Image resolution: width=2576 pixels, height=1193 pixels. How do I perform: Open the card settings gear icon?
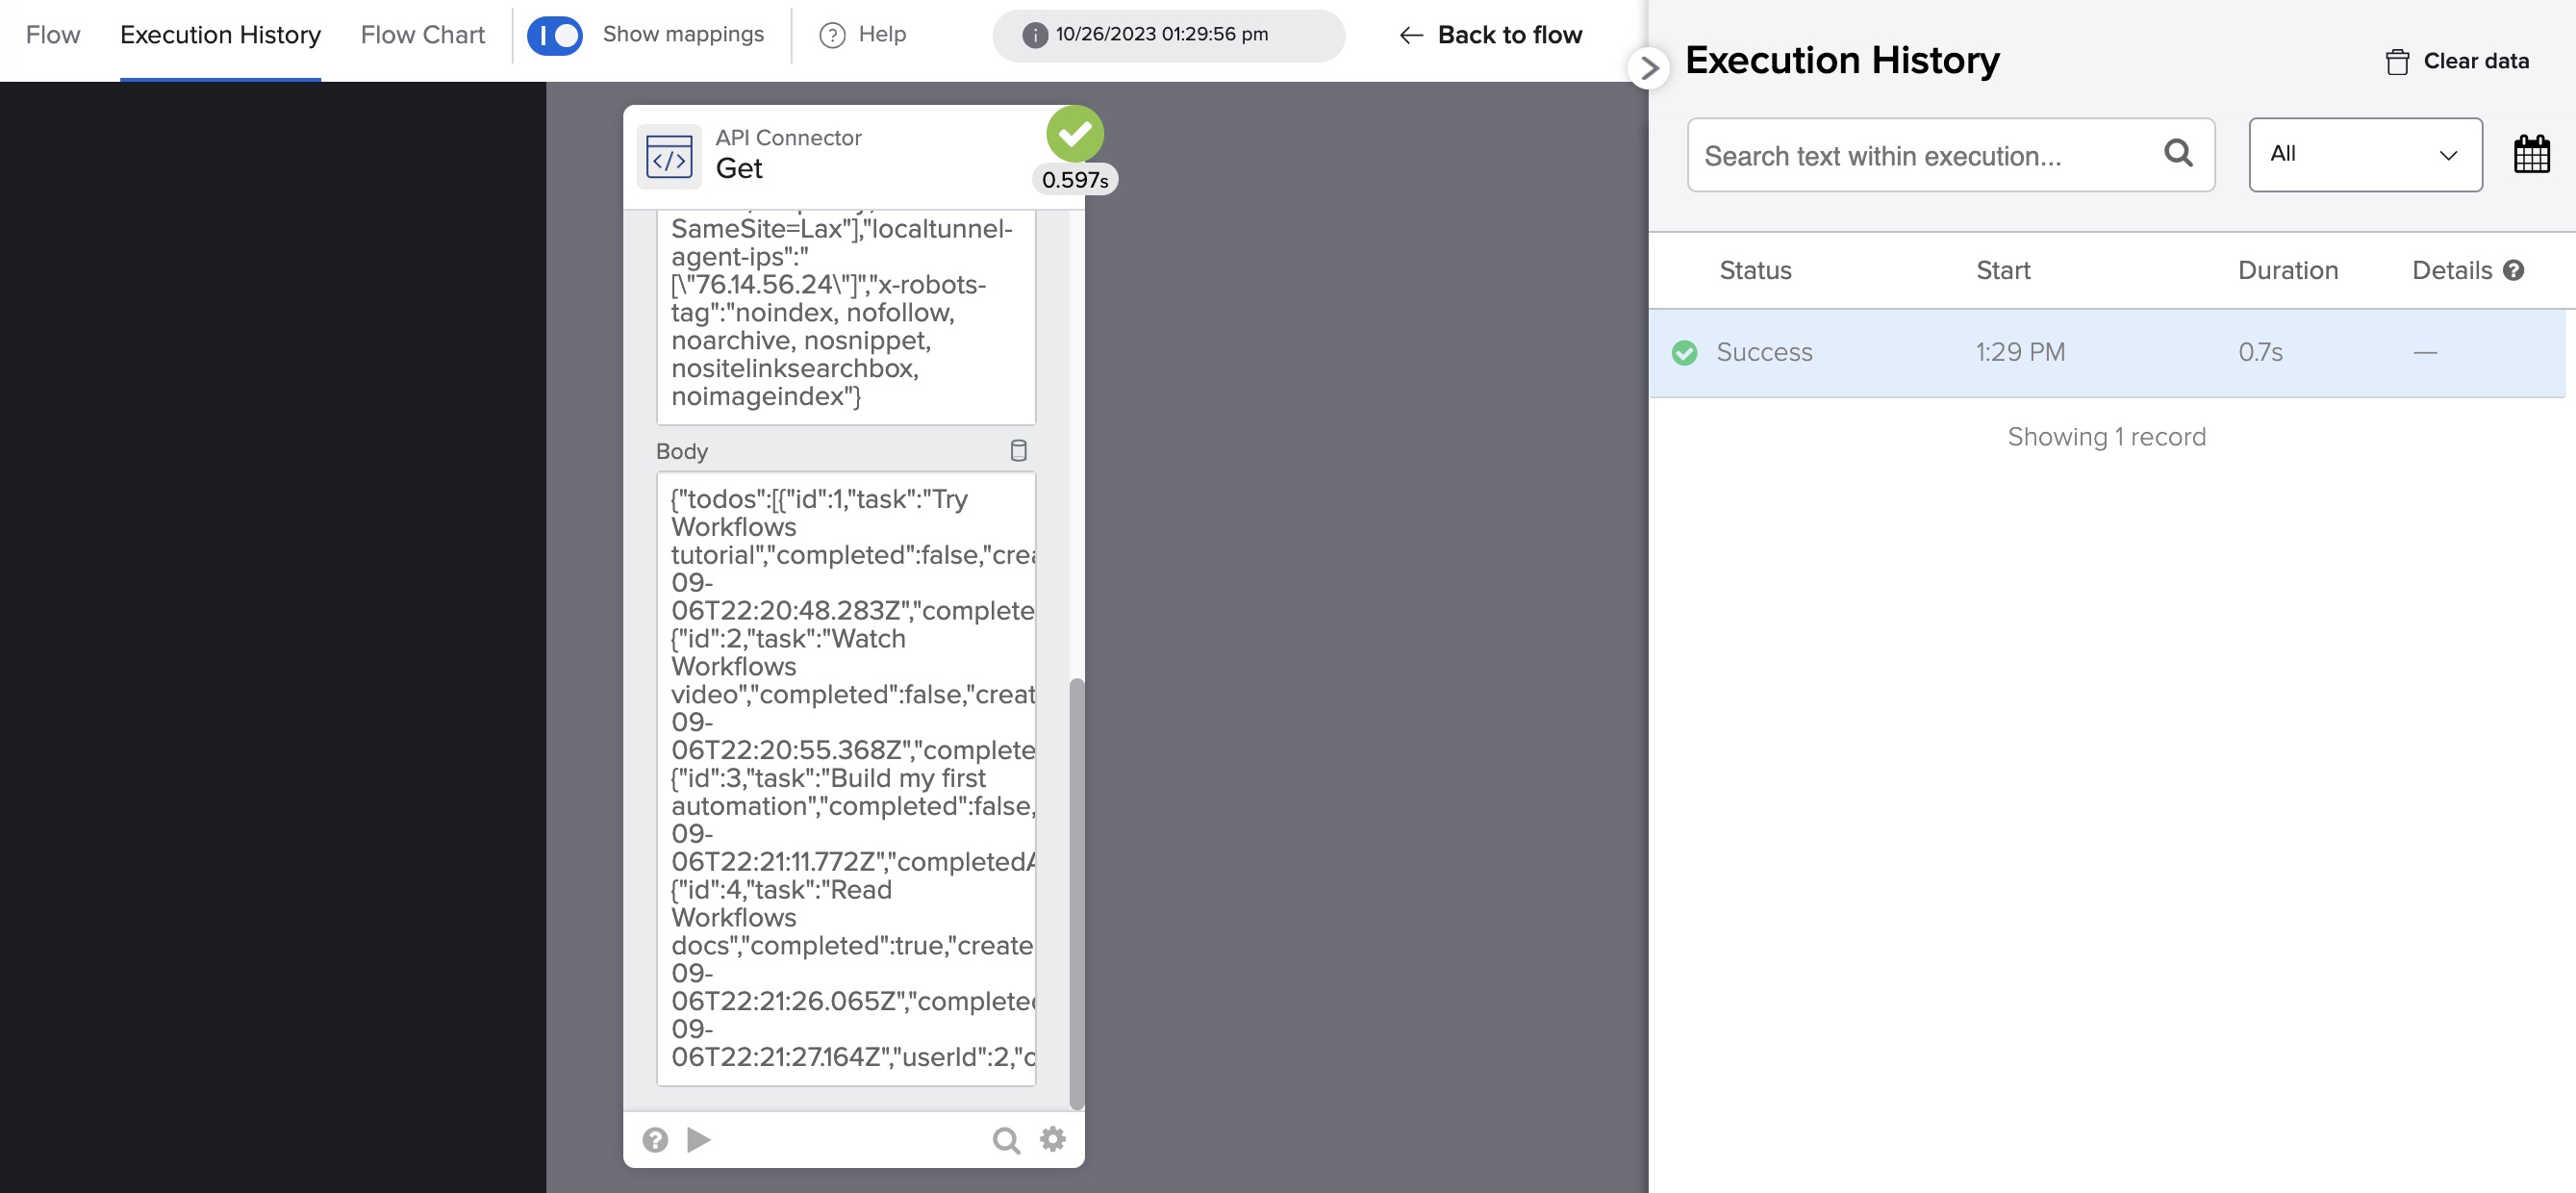pyautogui.click(x=1053, y=1139)
